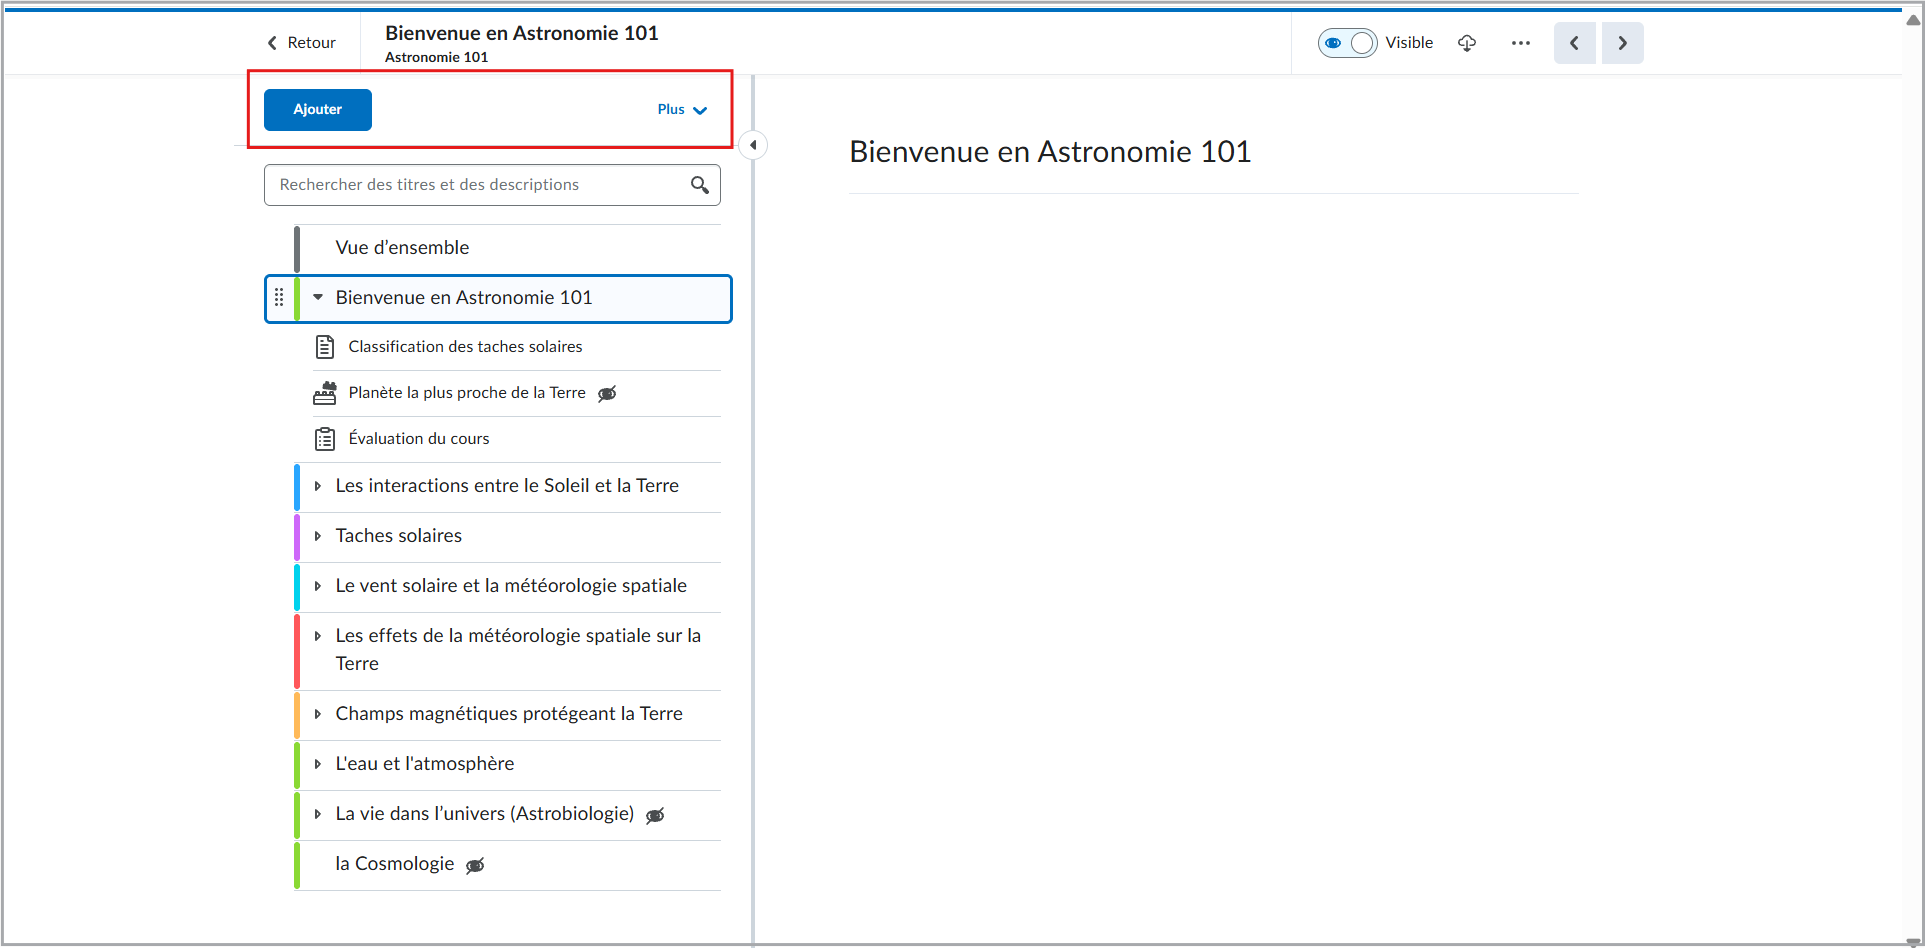Image resolution: width=1926 pixels, height=948 pixels.
Task: Select la Cosmologie module
Action: point(395,864)
